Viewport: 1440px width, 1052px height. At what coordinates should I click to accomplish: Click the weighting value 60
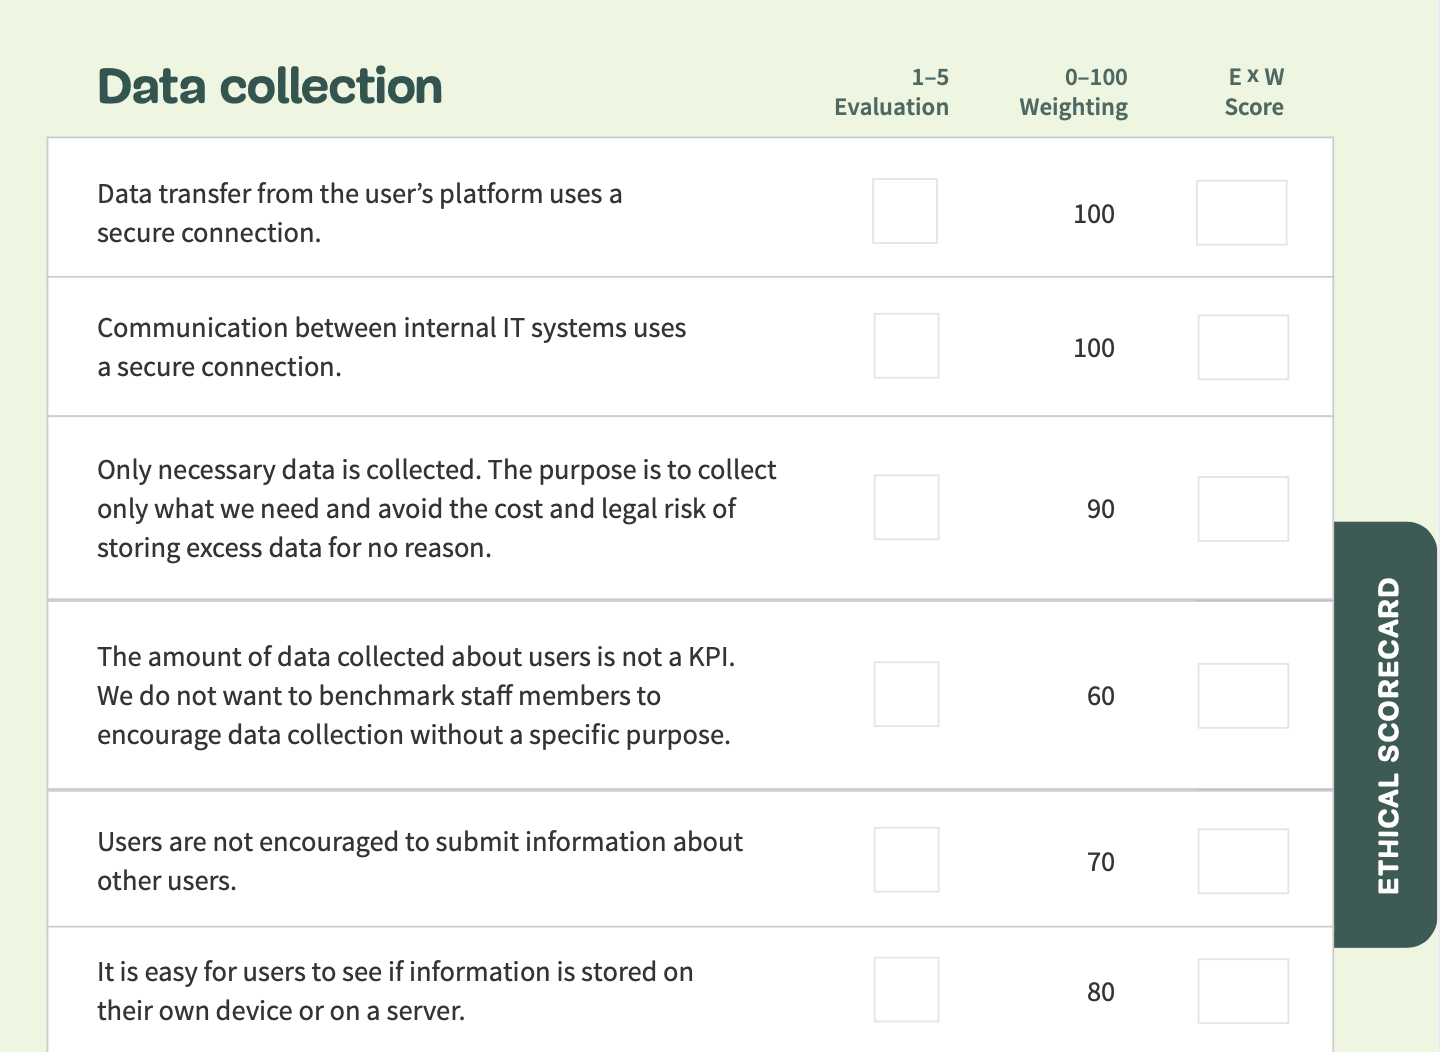coord(1100,696)
